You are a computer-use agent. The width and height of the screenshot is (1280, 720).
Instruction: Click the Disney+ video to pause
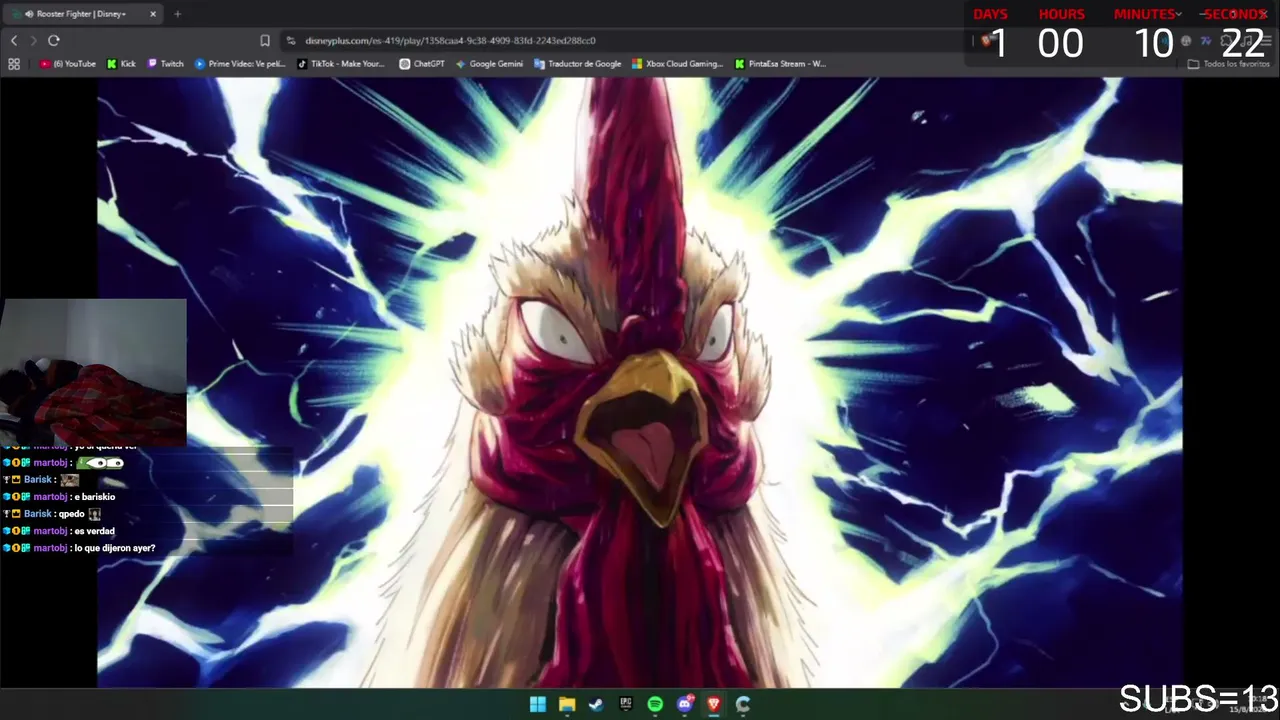[640, 383]
